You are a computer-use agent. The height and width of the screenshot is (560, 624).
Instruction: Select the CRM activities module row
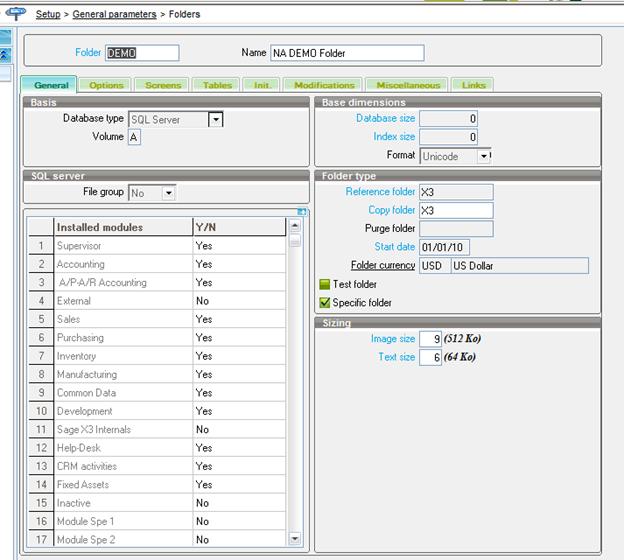pos(157,466)
